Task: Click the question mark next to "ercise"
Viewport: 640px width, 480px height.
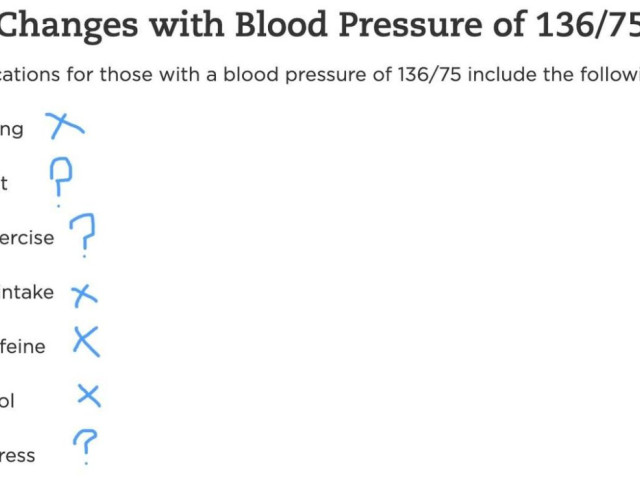Action: pyautogui.click(x=87, y=234)
